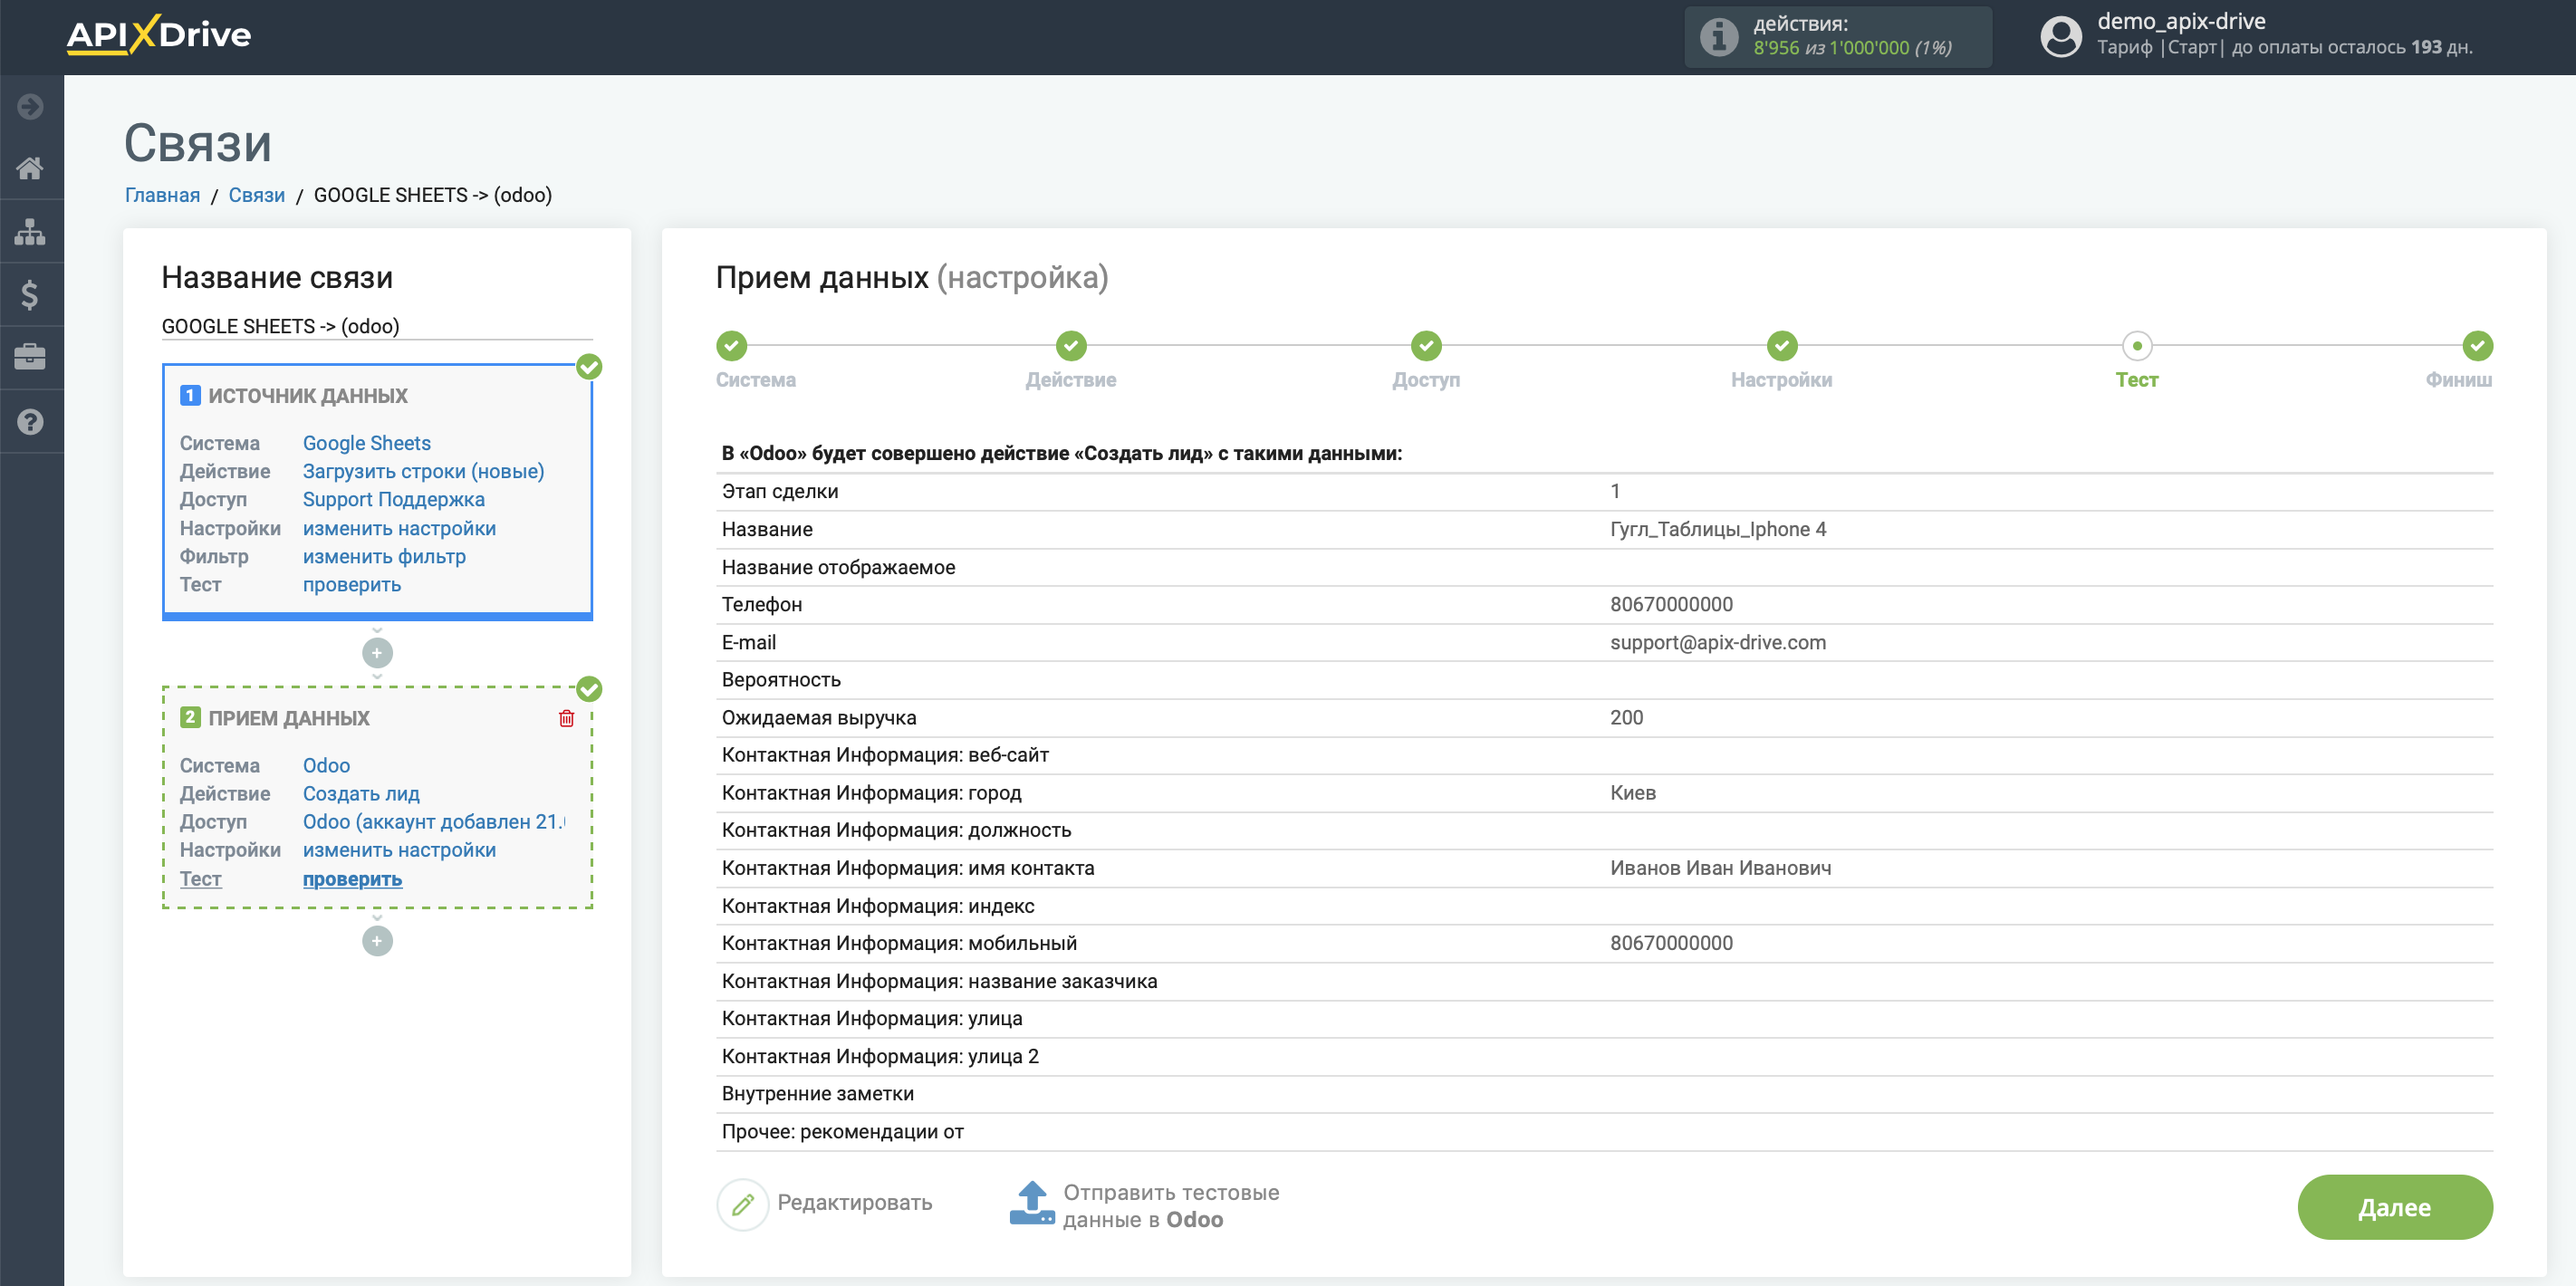Click the upload icon for sending test data
This screenshot has width=2576, height=1286.
click(x=1031, y=1204)
